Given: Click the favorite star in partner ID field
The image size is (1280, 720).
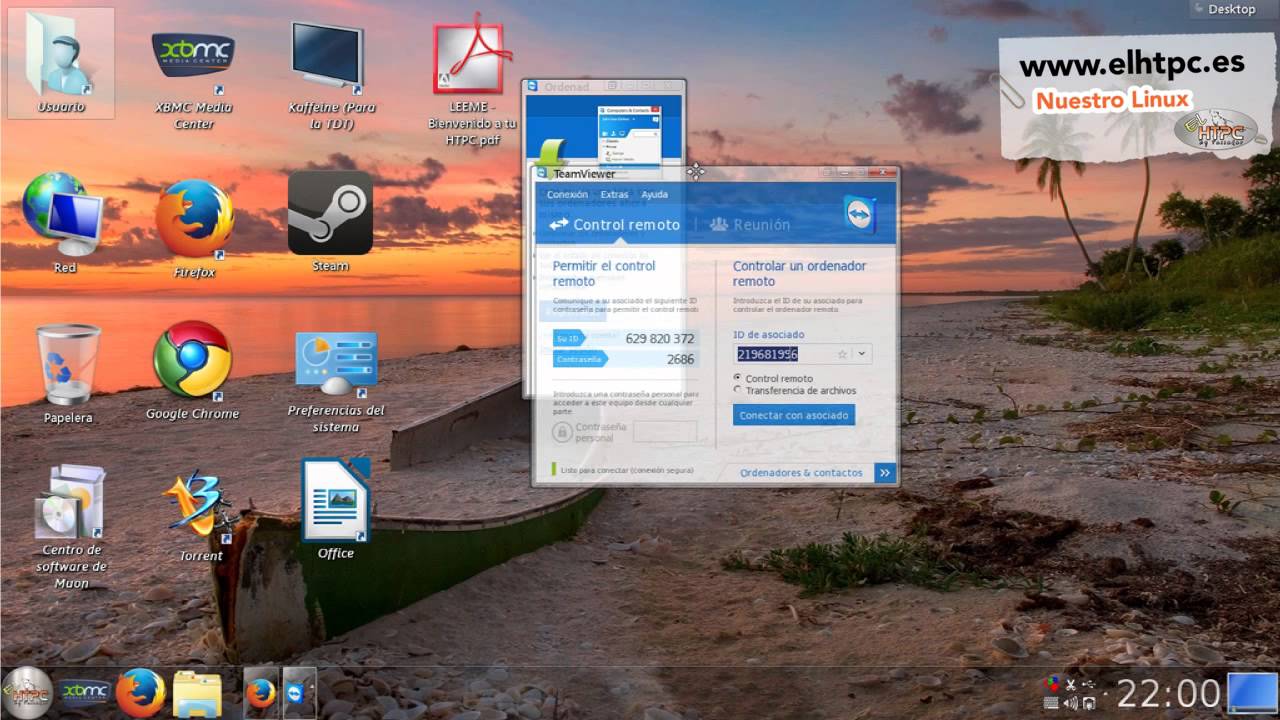Looking at the screenshot, I should coord(842,354).
